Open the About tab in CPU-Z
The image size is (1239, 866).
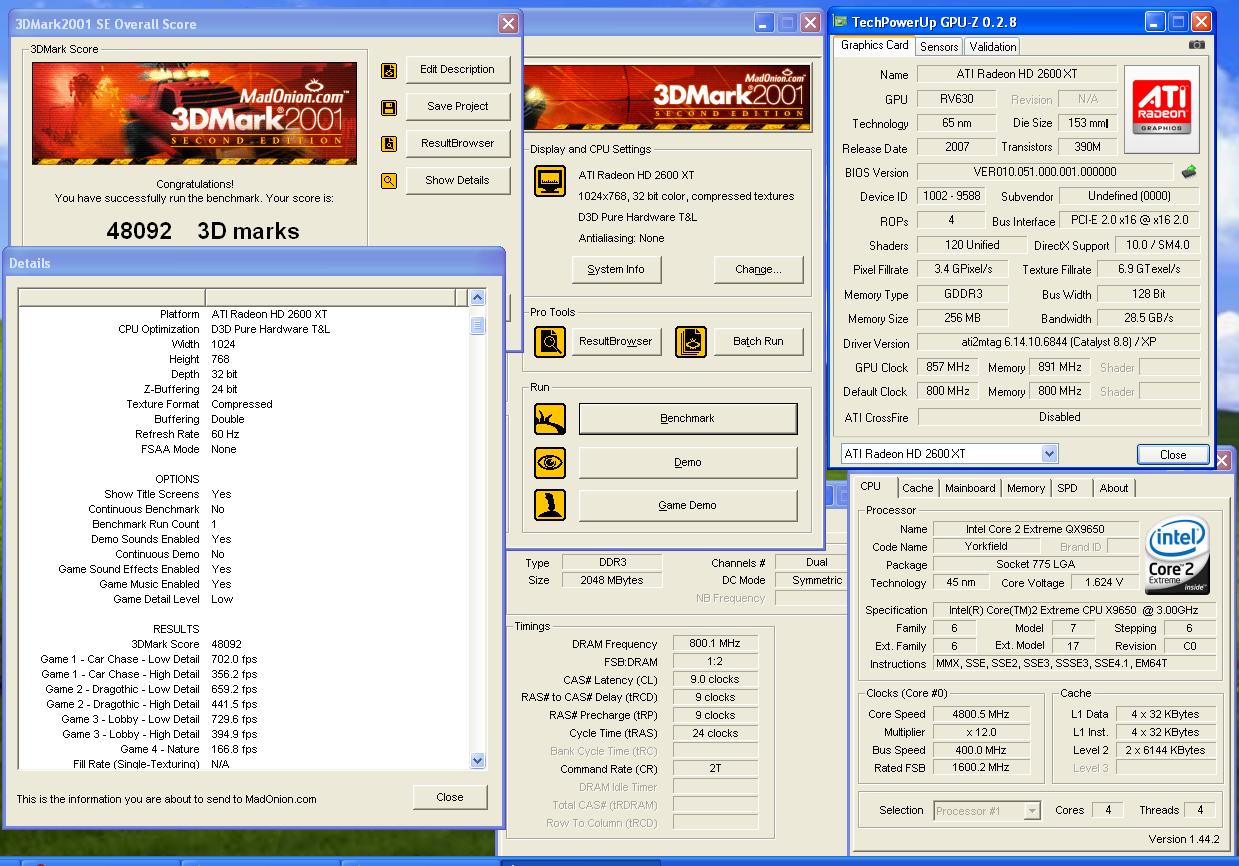(x=1114, y=489)
